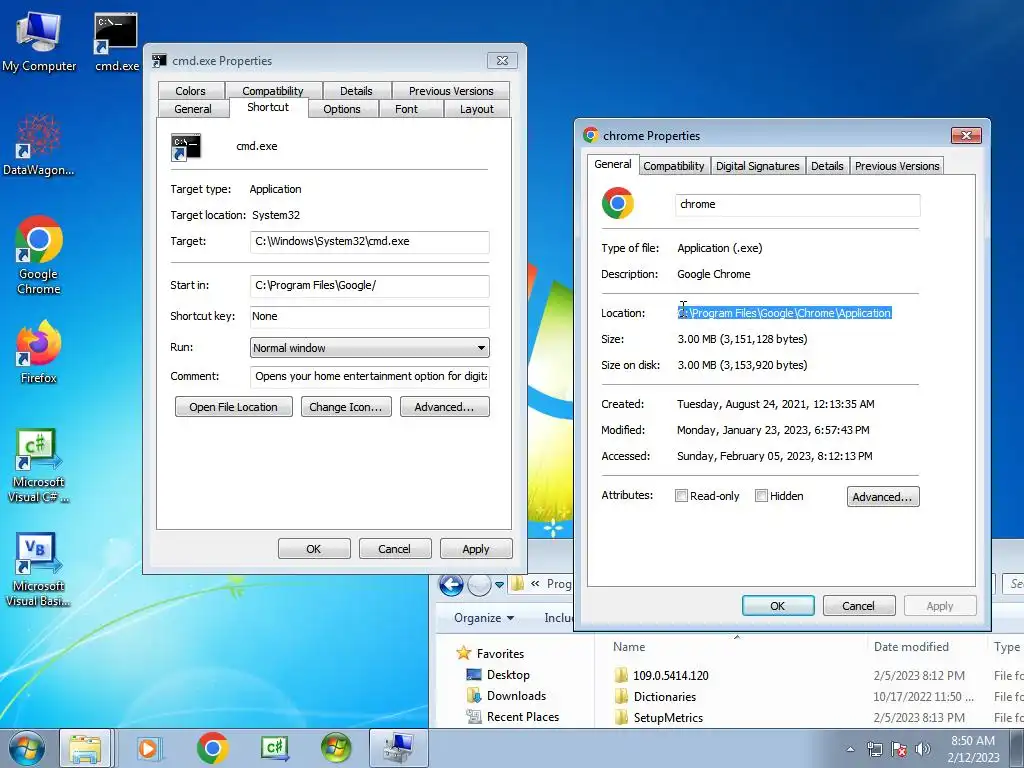Launch the media player taskbar icon
The image size is (1024, 768).
[x=149, y=748]
